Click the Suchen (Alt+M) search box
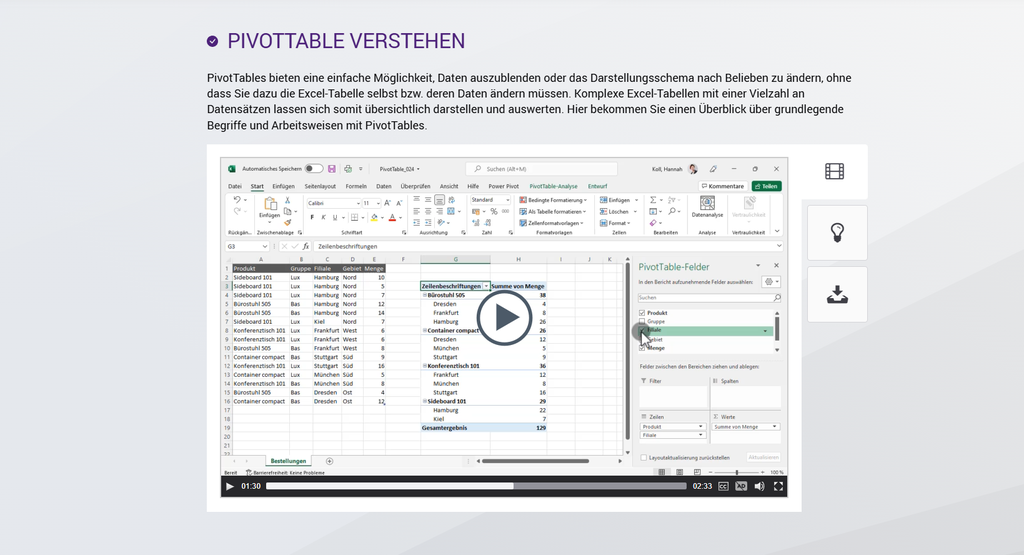The width and height of the screenshot is (1024, 555). (x=541, y=168)
